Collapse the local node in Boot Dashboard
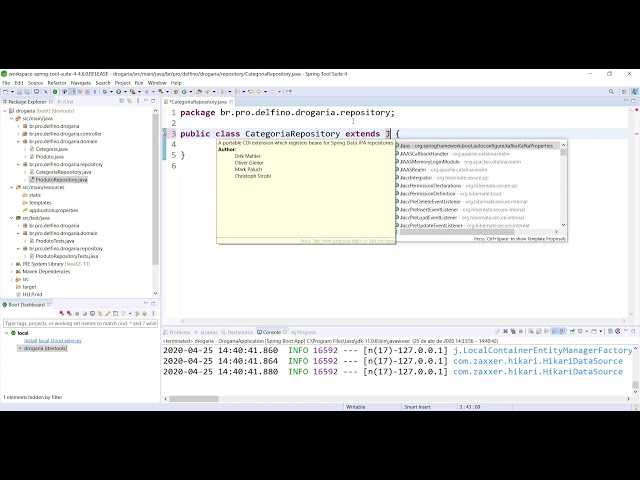This screenshot has width=640, height=480. coord(7,333)
